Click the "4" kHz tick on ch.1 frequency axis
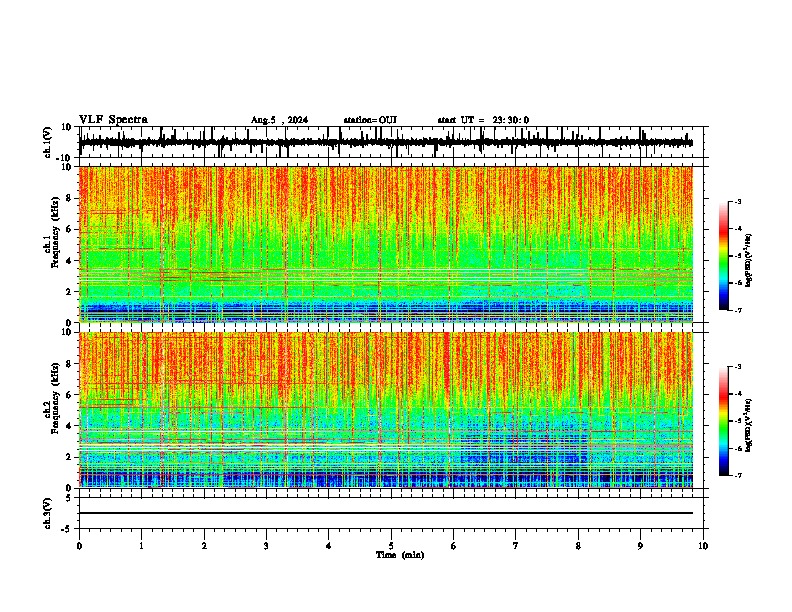This screenshot has width=792, height=612. coord(71,261)
